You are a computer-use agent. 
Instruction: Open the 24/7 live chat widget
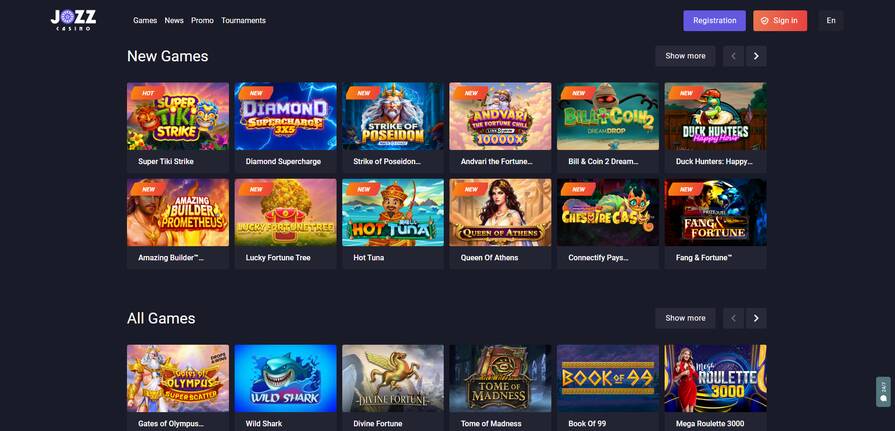click(883, 392)
